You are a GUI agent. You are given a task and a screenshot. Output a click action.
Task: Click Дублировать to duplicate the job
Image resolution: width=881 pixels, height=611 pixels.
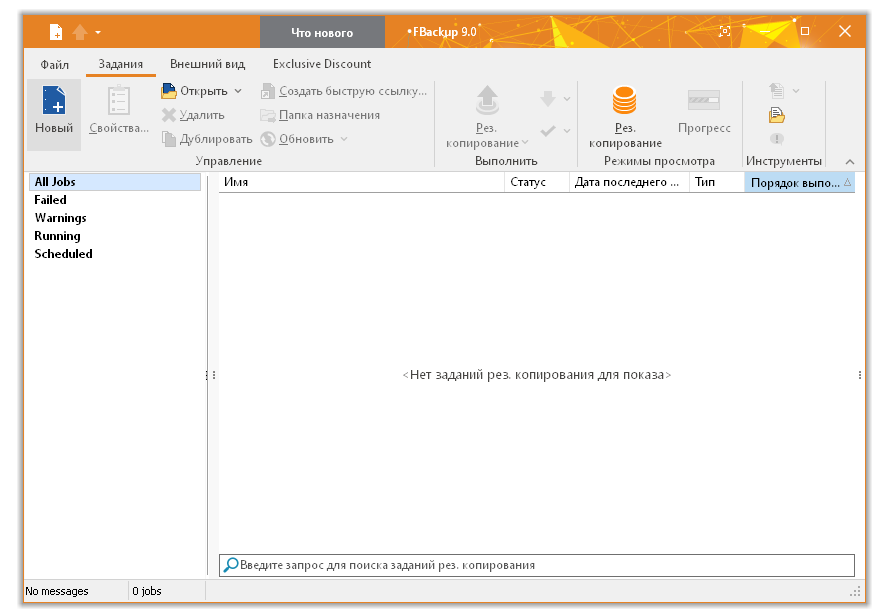207,139
